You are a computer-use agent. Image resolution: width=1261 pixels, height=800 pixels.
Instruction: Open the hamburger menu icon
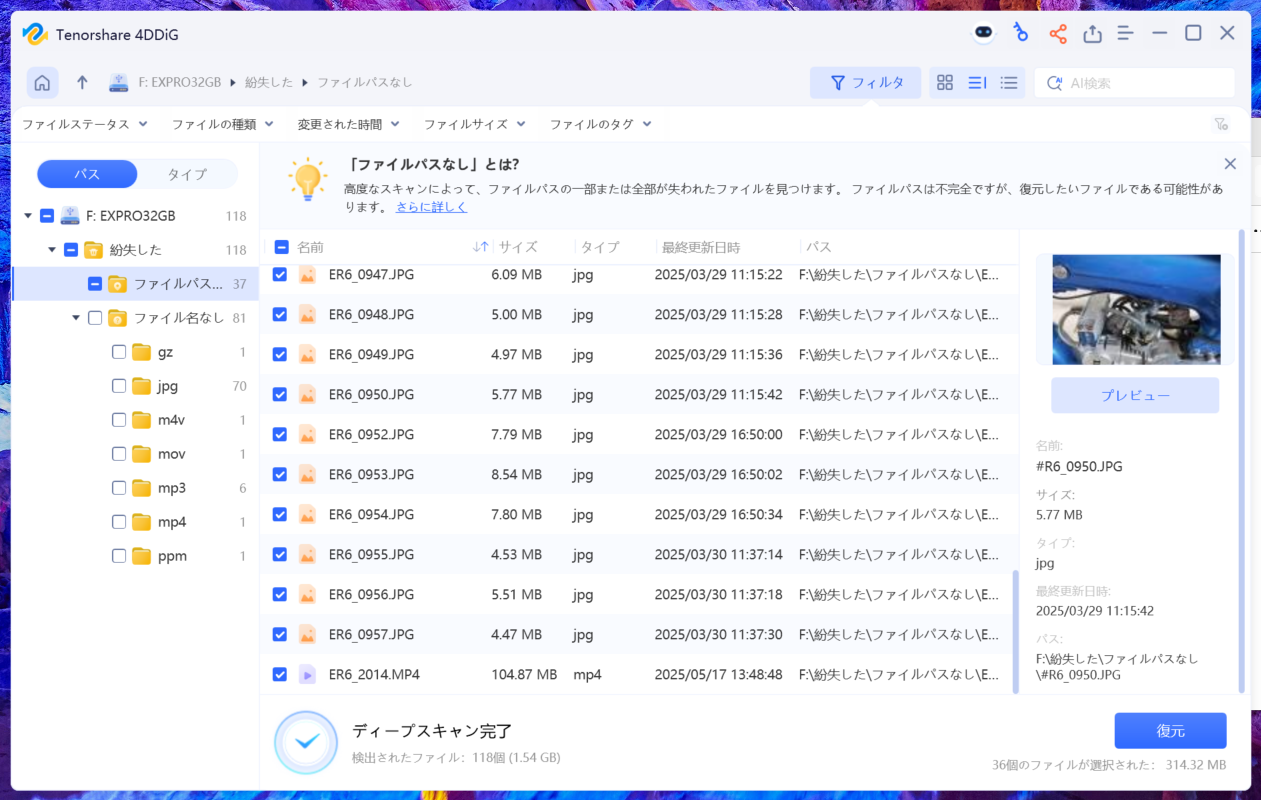[x=1125, y=34]
